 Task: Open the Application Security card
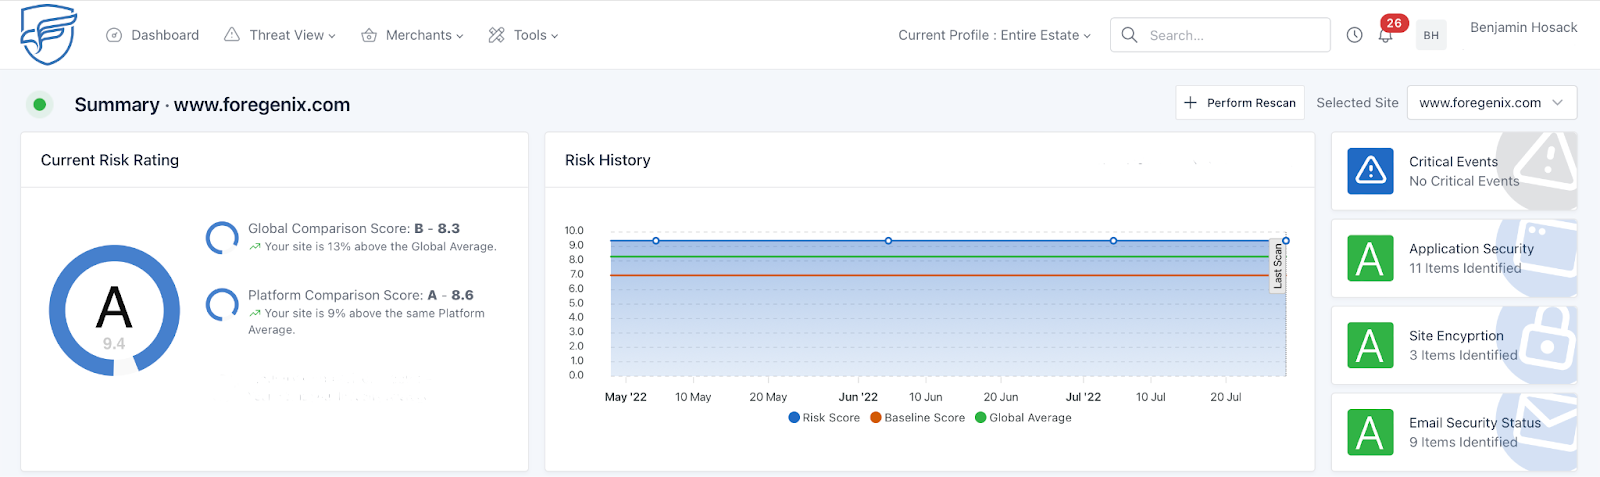(x=1454, y=258)
